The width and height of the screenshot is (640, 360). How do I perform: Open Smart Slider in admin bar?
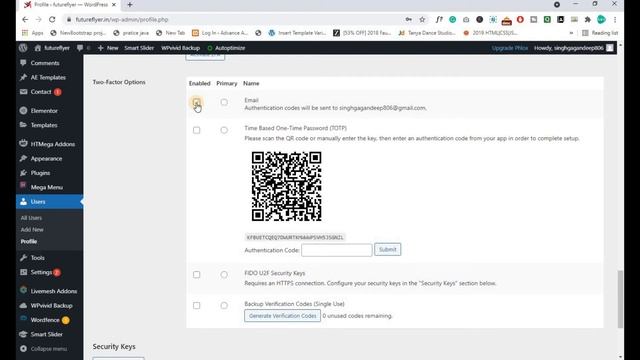pos(139,48)
